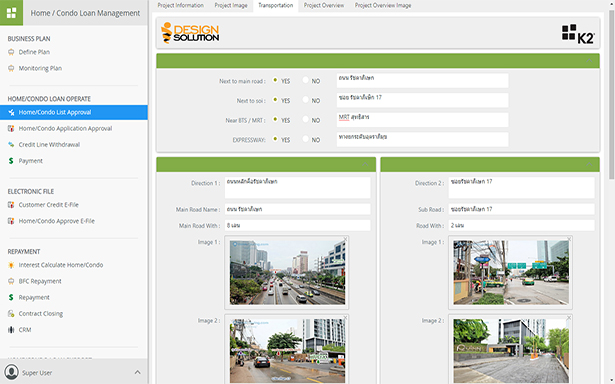This screenshot has height=384, width=615.
Task: Click the Home/Condo Application Approval icon
Action: 11,128
